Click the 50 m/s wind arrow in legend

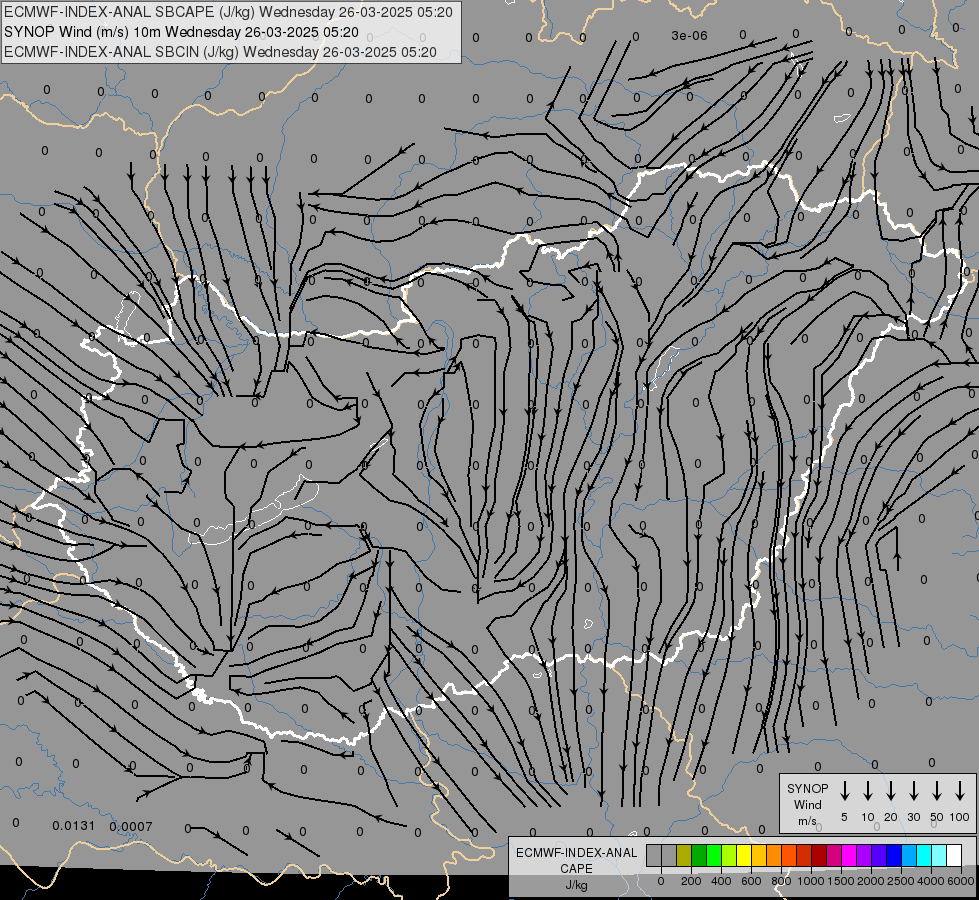click(937, 791)
